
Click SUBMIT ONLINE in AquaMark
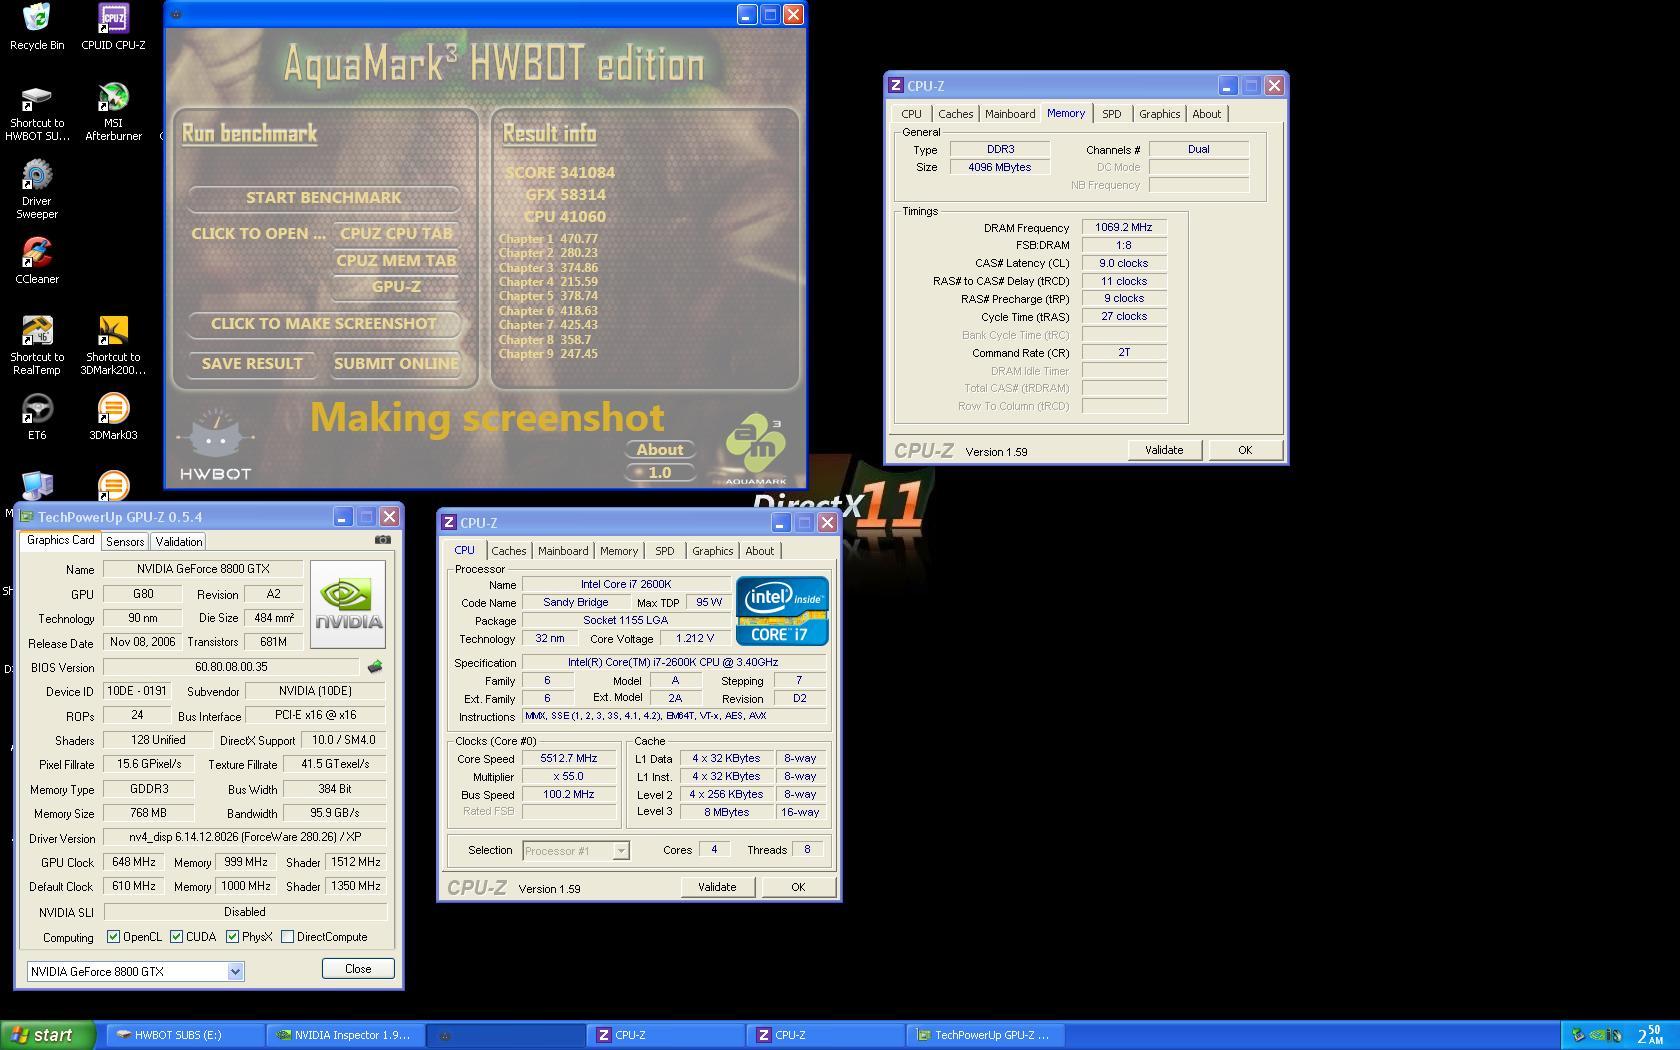tap(396, 364)
